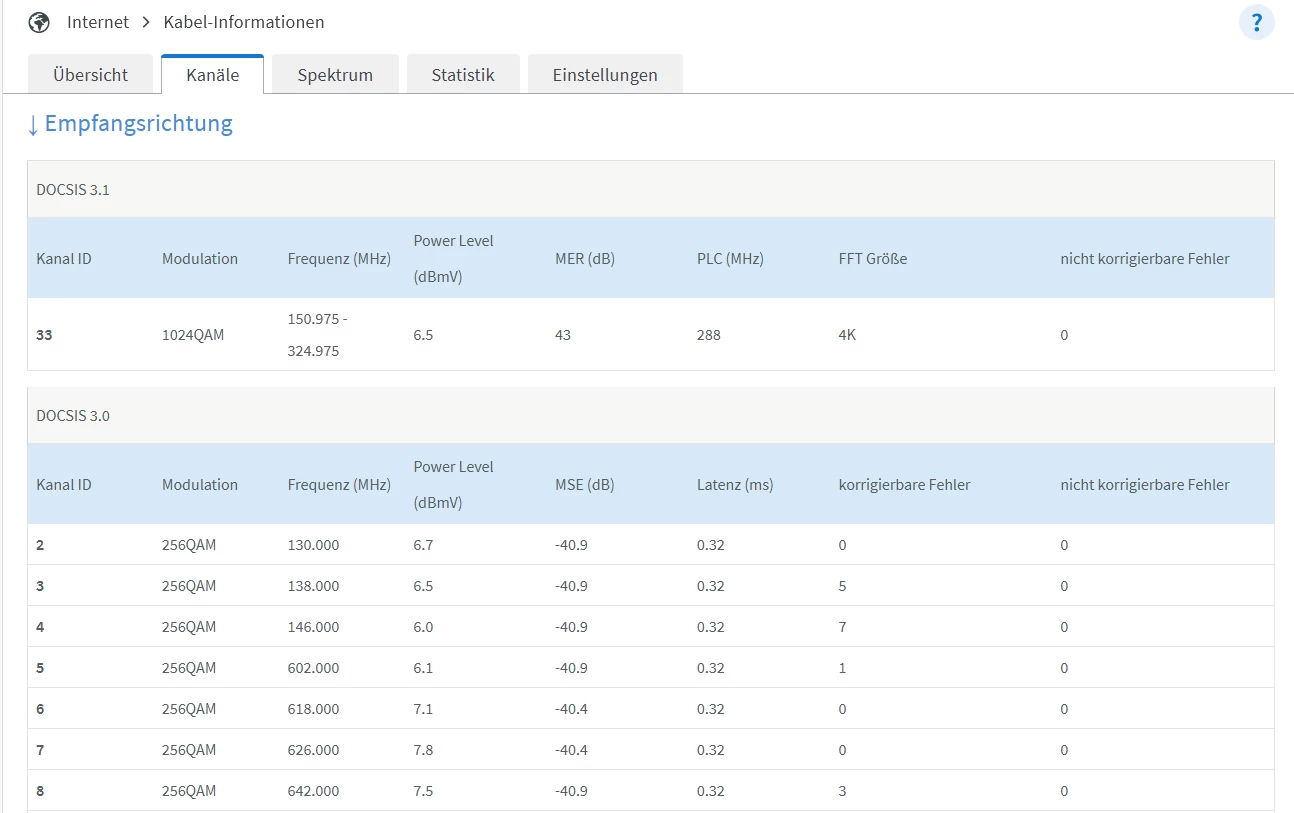
Task: Select the Kanäle tab
Action: pos(212,75)
